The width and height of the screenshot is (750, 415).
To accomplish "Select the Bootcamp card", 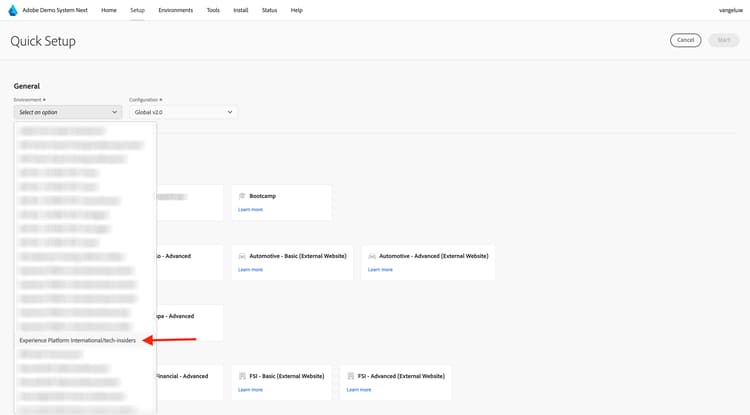I will coord(282,203).
